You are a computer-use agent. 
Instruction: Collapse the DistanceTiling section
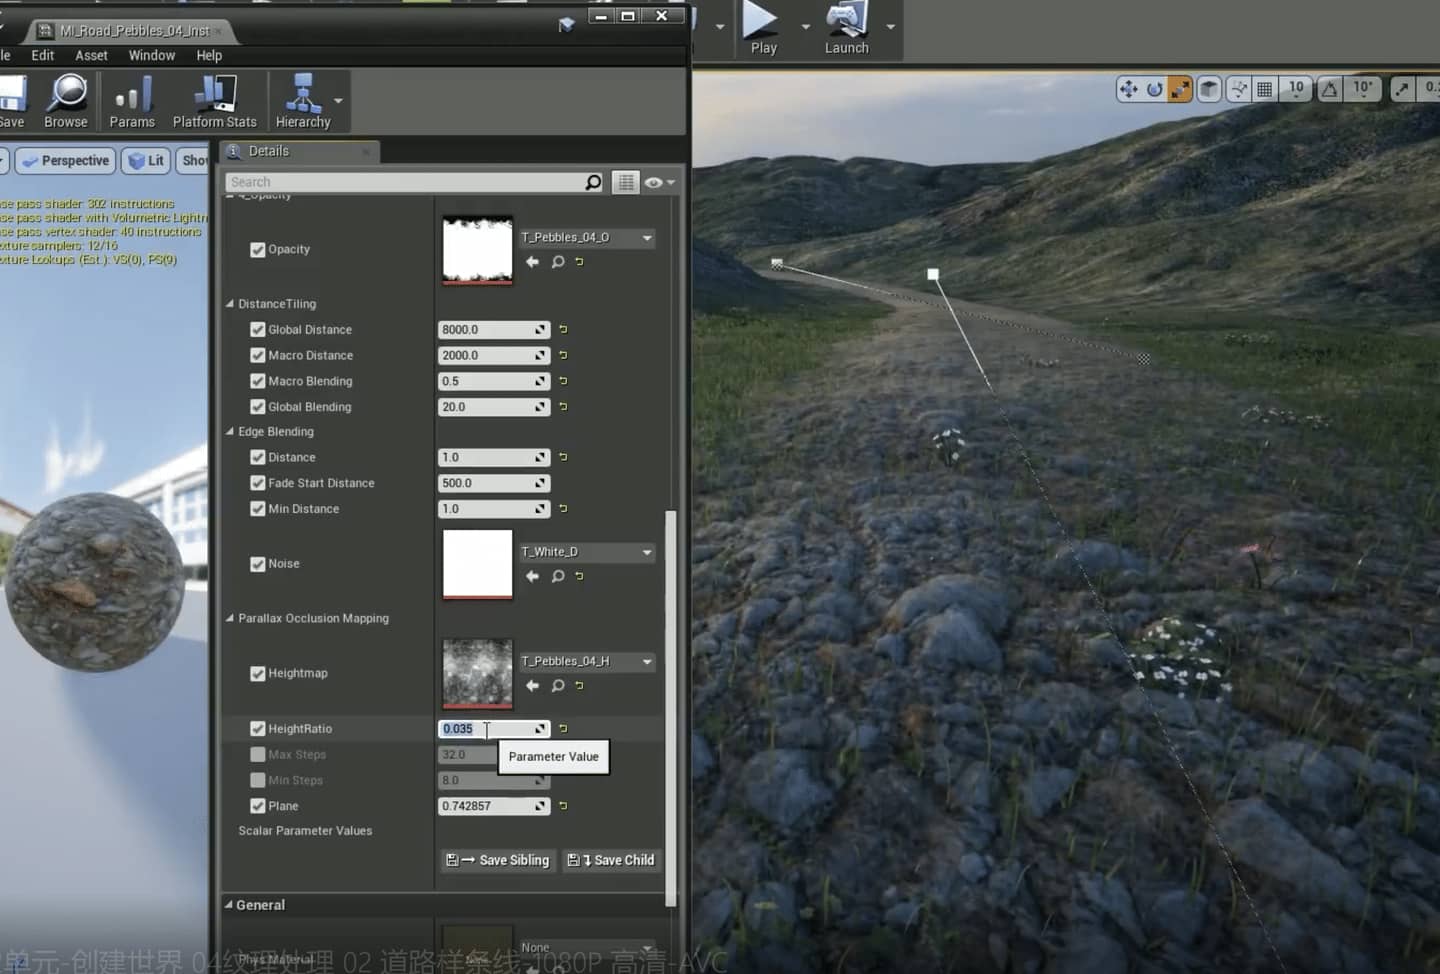(230, 304)
